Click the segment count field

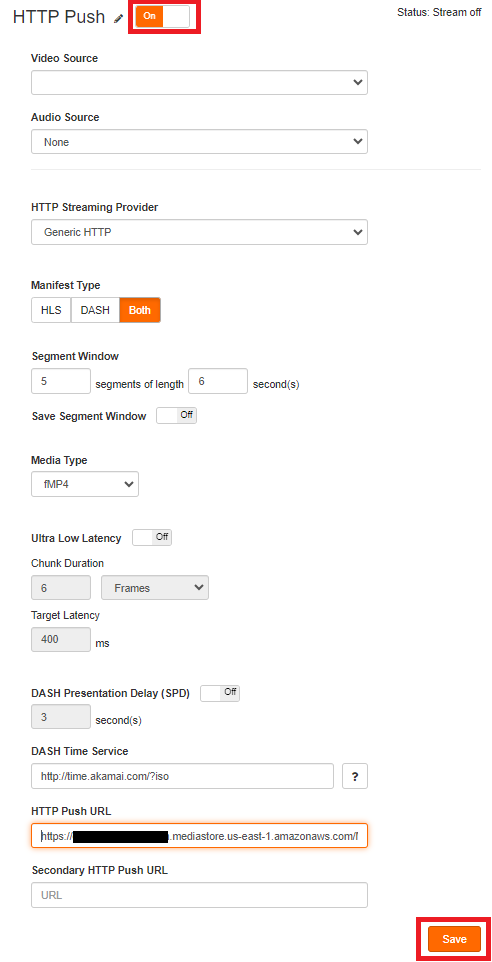pyautogui.click(x=61, y=381)
